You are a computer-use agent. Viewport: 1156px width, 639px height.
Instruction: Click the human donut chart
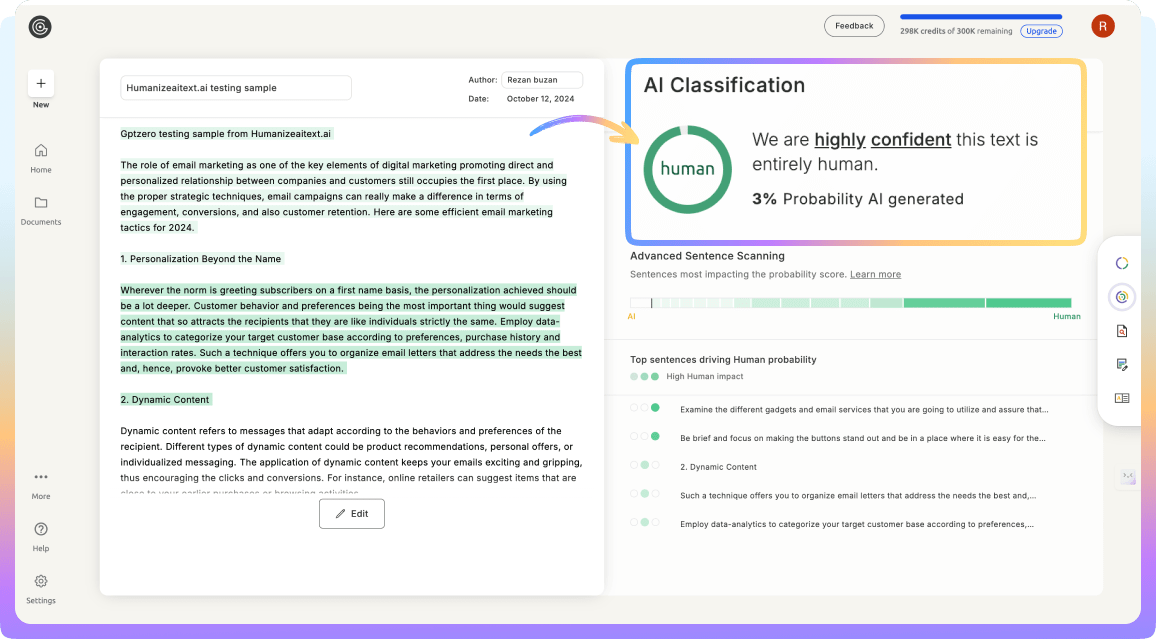pos(687,170)
